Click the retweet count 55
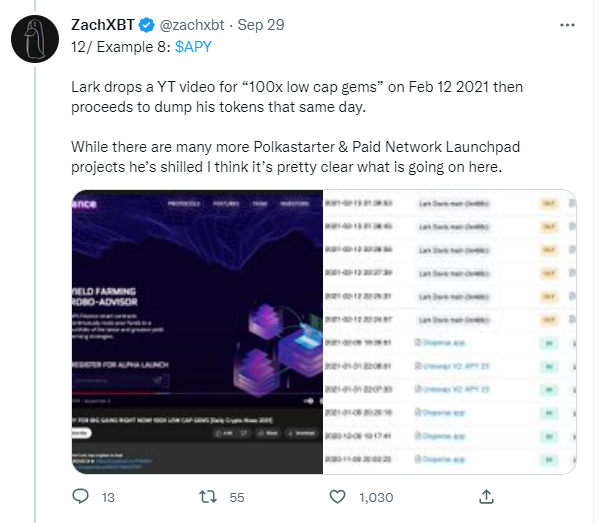 point(238,496)
